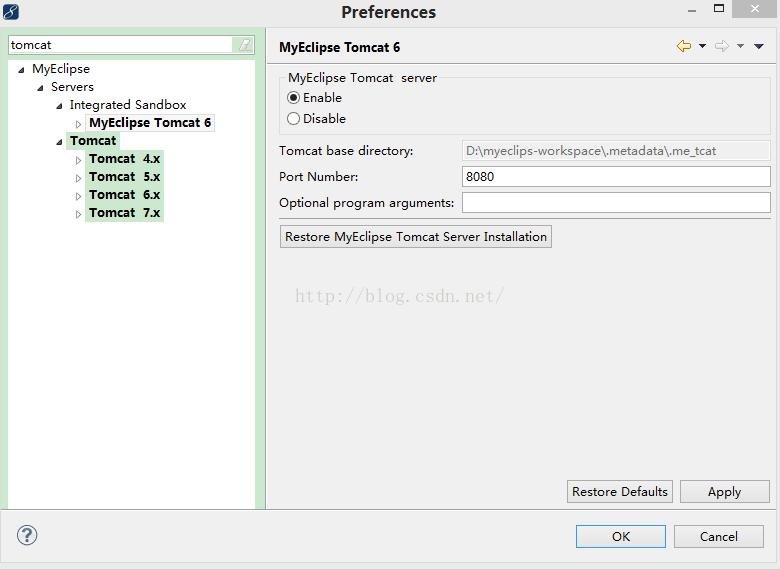Select the Enable radio button
The height and width of the screenshot is (570, 780).
click(x=293, y=97)
